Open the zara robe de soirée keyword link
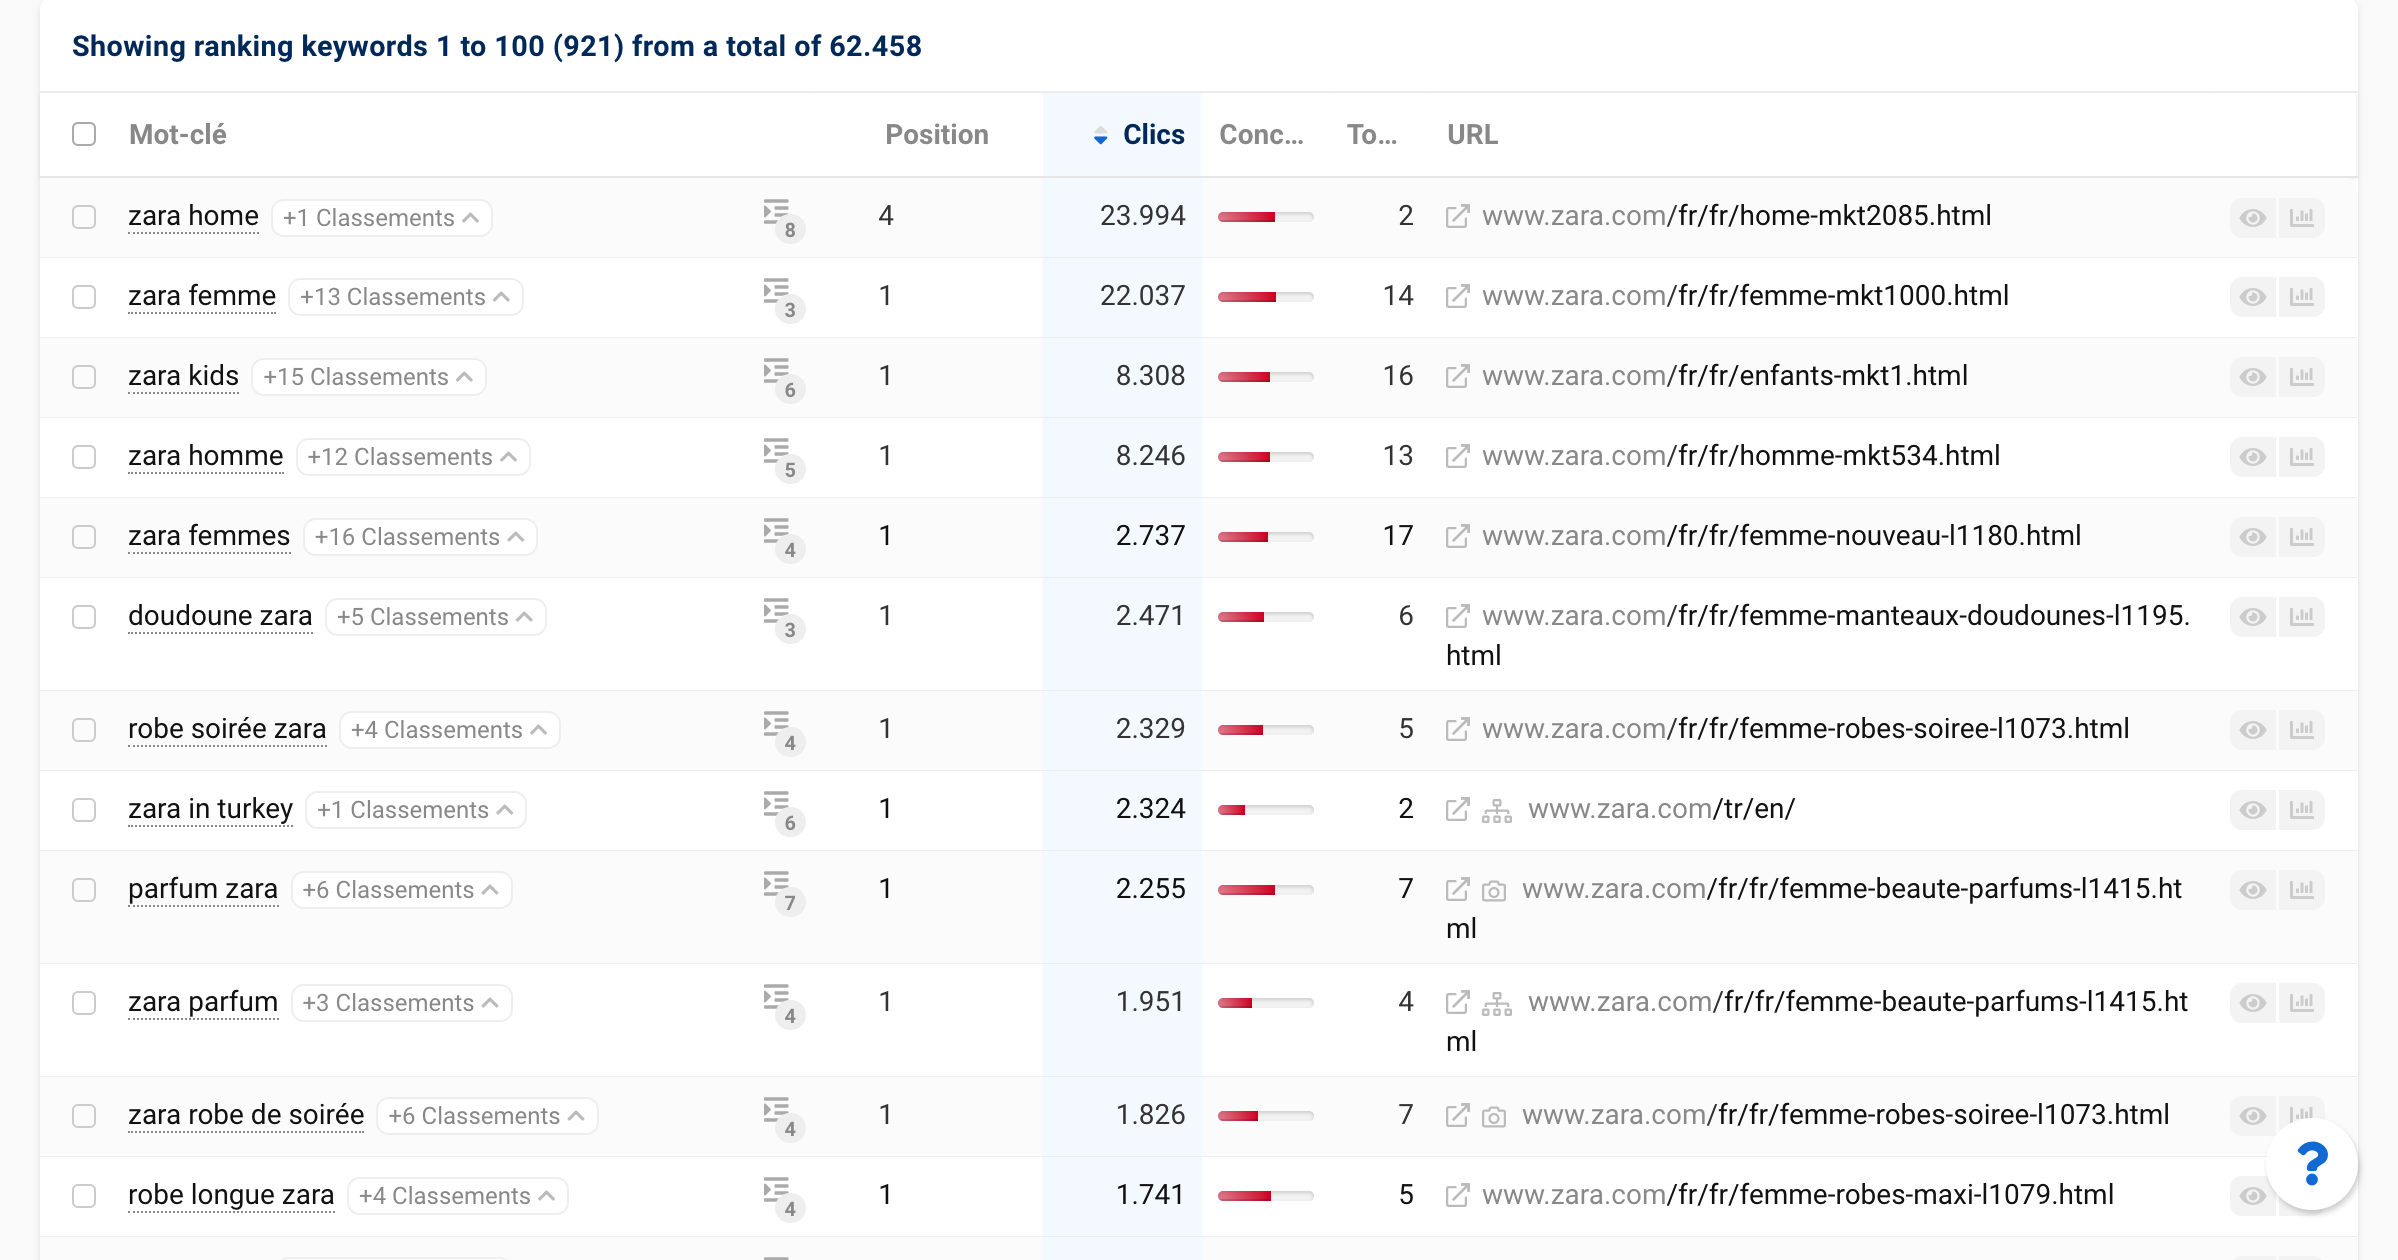Screen dimensions: 2398x1260 pyautogui.click(x=246, y=1116)
